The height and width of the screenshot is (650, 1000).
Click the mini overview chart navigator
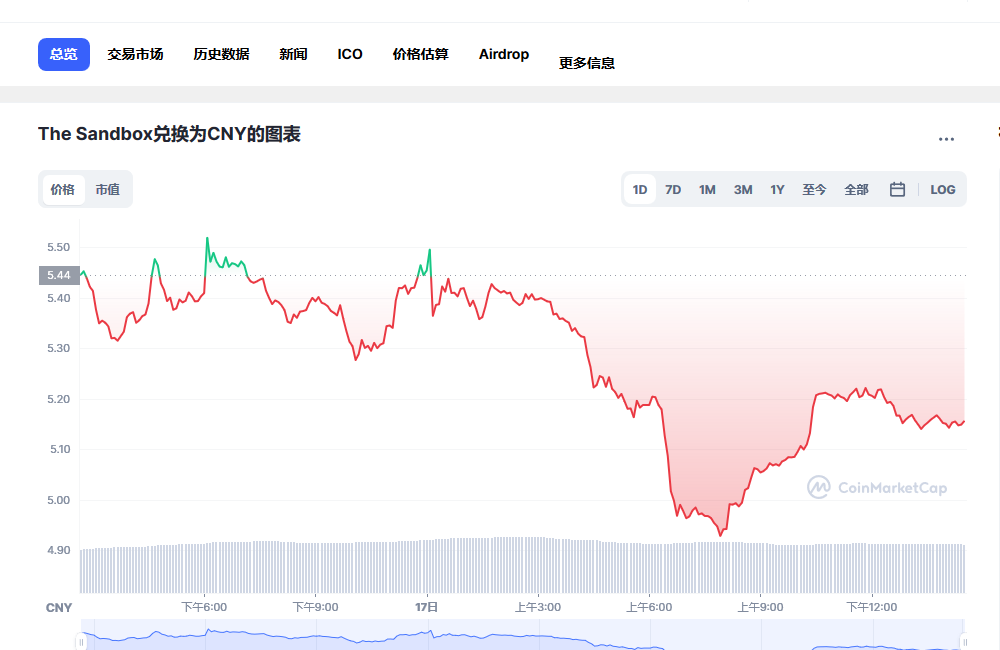(x=522, y=635)
